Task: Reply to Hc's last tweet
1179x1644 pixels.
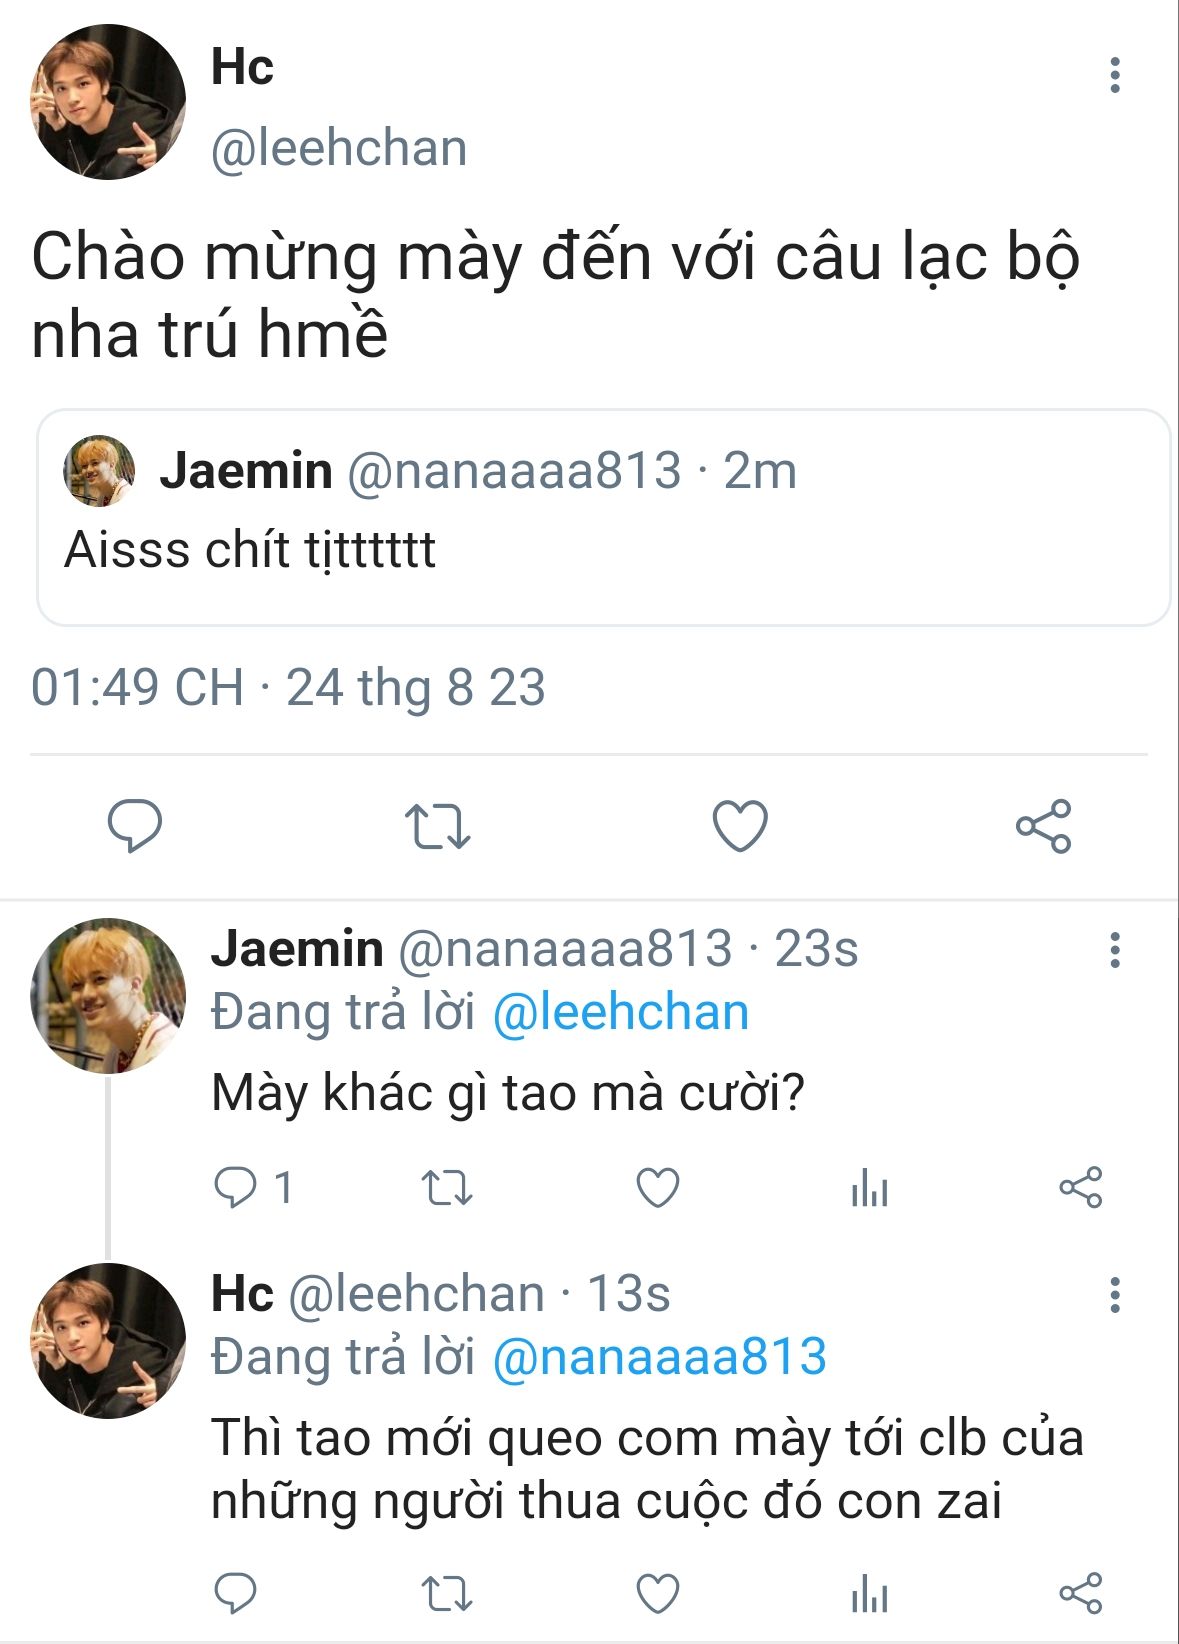Action: pyautogui.click(x=237, y=1593)
